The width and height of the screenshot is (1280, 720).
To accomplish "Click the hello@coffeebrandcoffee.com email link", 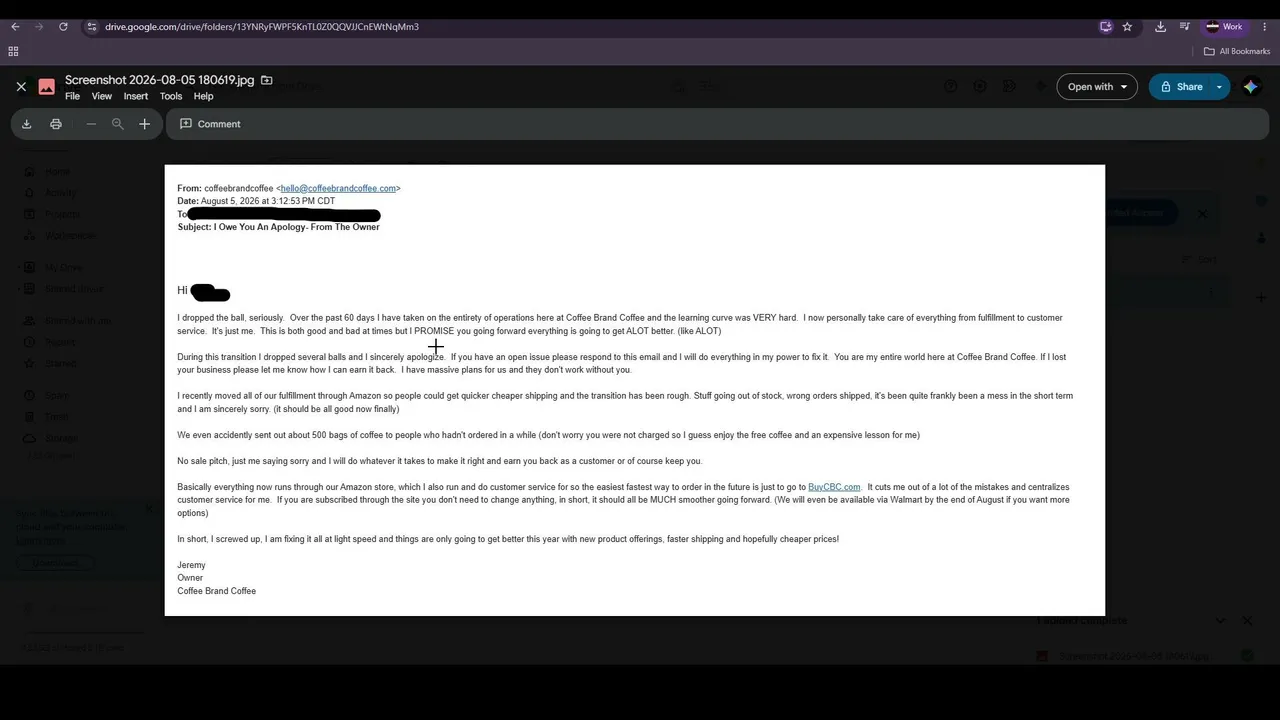I will pos(338,188).
